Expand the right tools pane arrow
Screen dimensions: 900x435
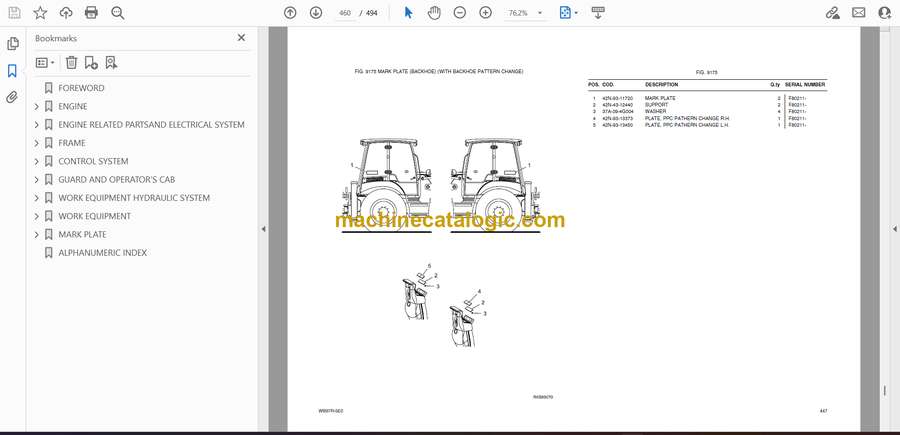point(894,229)
